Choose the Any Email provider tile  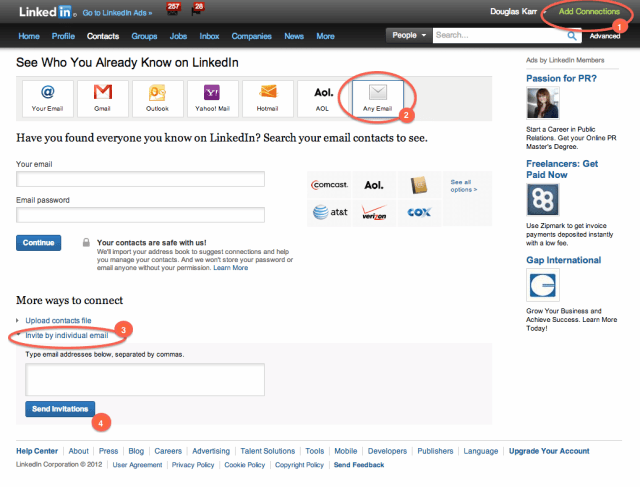[x=378, y=98]
